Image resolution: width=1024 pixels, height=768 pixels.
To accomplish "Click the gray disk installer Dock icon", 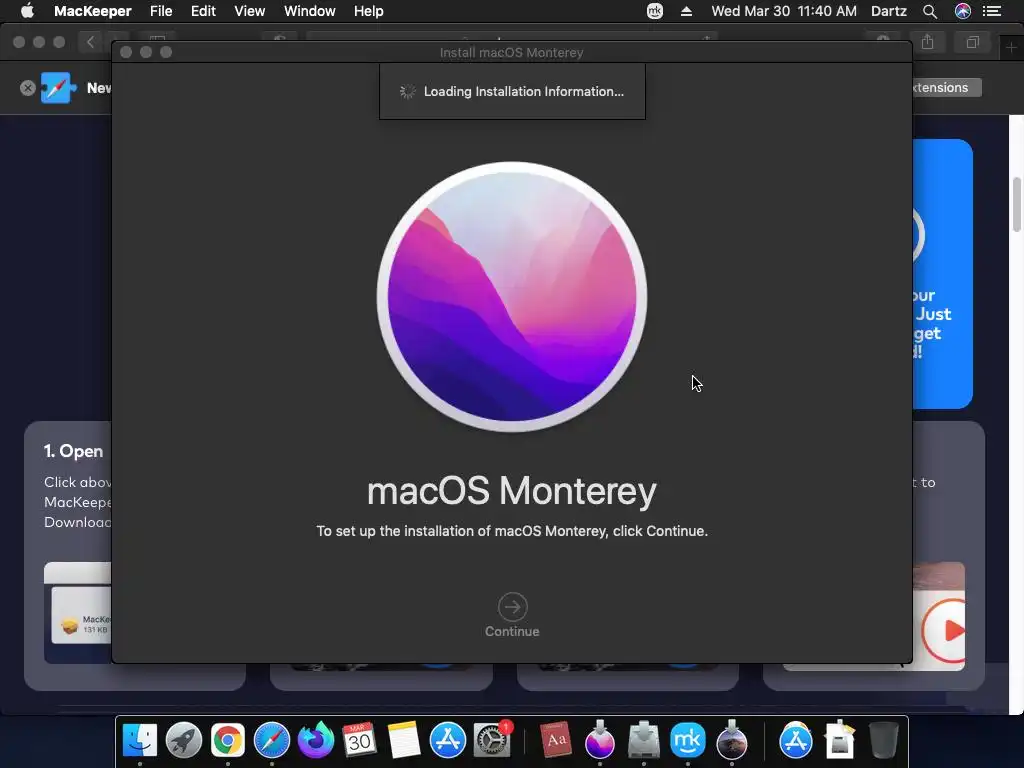I will tap(644, 740).
